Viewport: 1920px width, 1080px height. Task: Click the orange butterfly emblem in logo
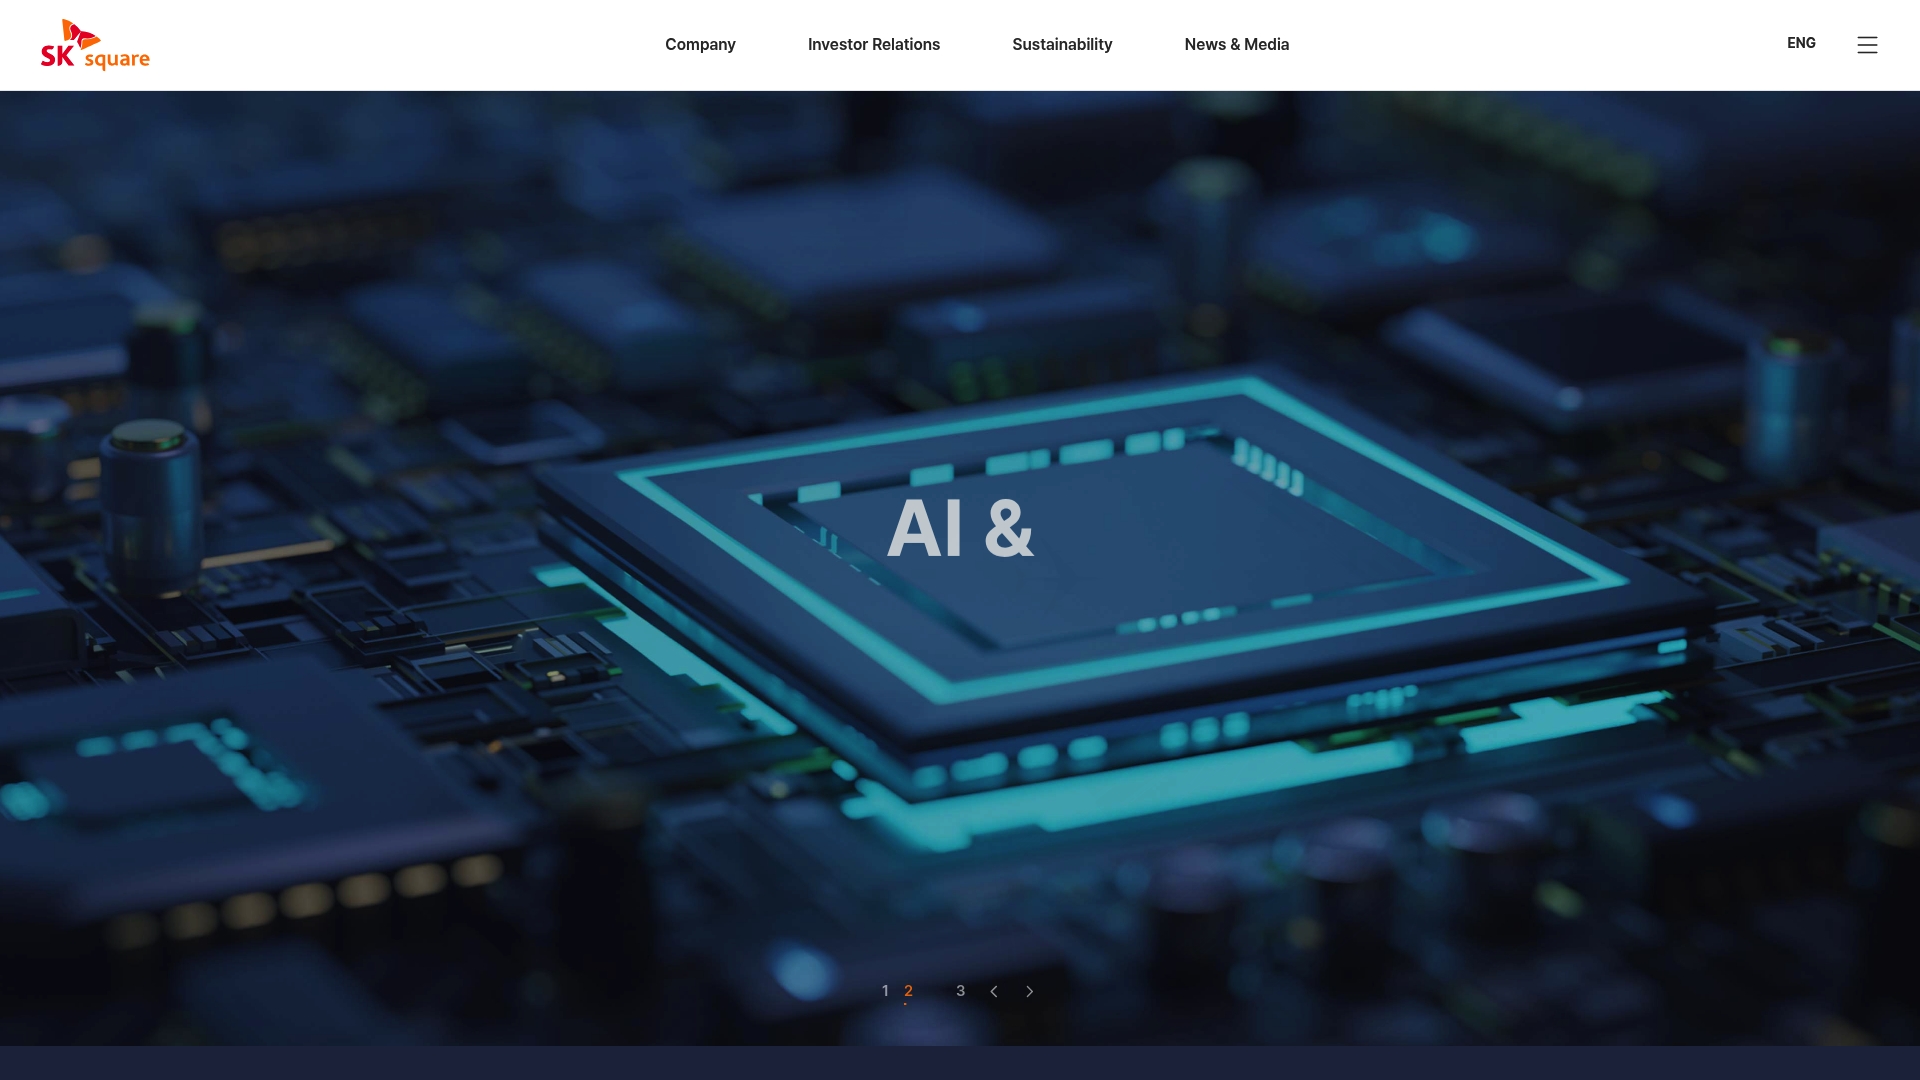point(80,35)
